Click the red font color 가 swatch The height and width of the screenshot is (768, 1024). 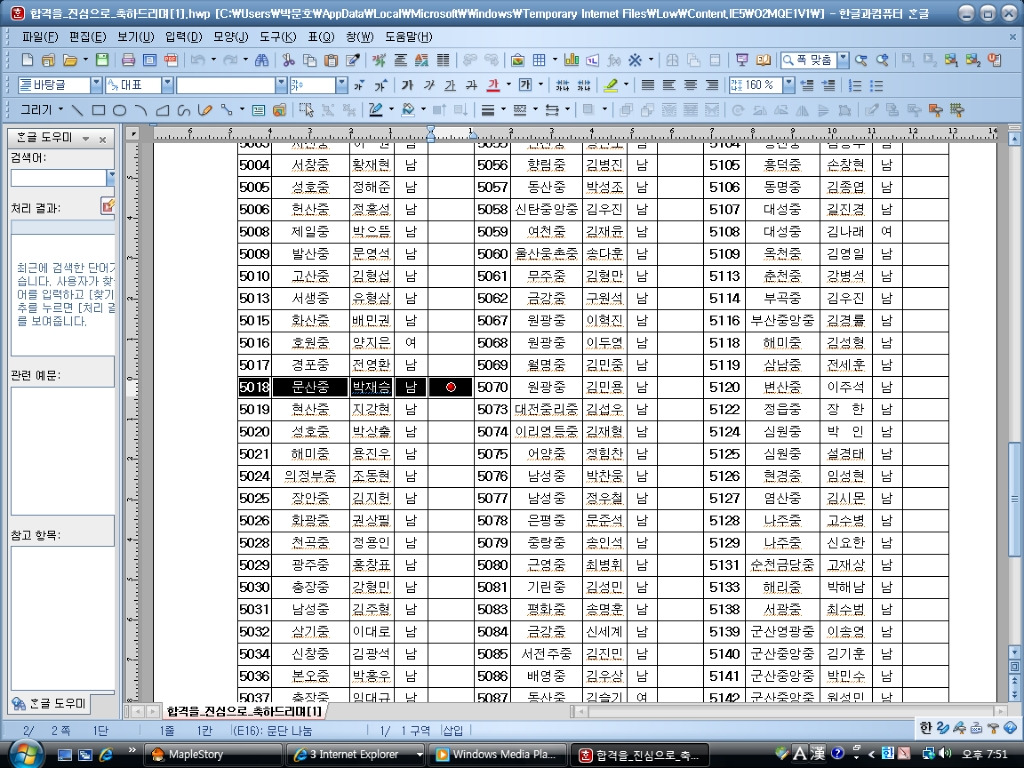tap(493, 85)
